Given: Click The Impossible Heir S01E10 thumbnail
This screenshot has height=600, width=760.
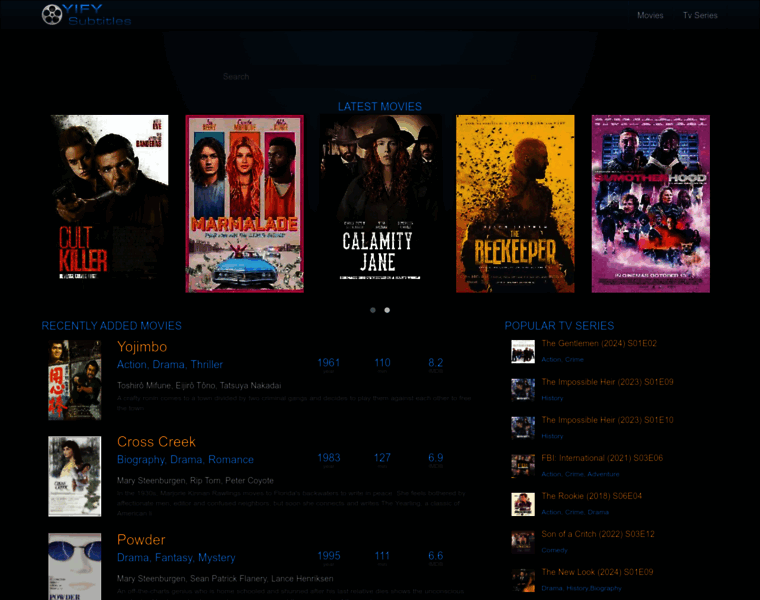Looking at the screenshot, I should tap(523, 428).
